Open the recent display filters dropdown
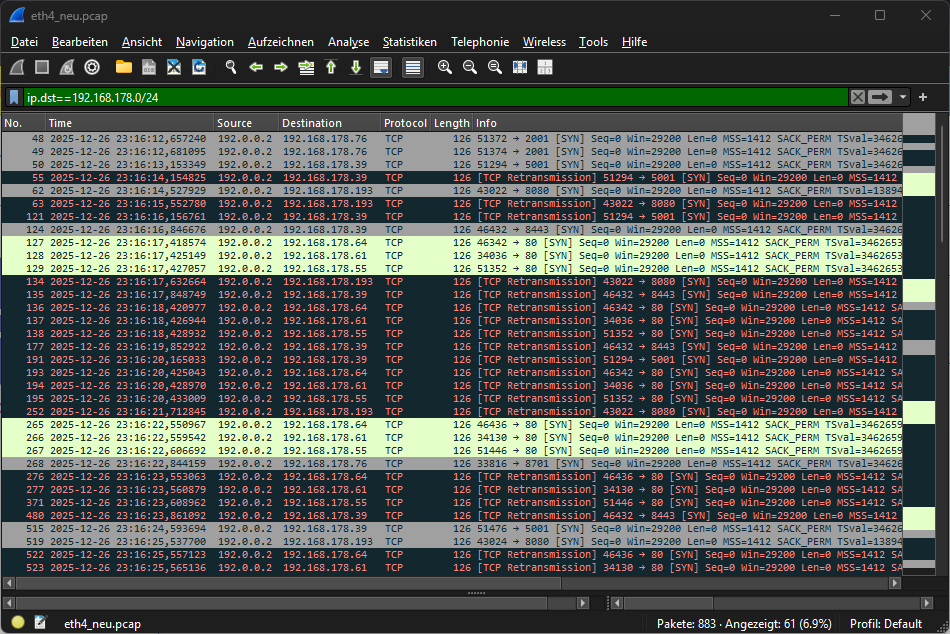 903,98
